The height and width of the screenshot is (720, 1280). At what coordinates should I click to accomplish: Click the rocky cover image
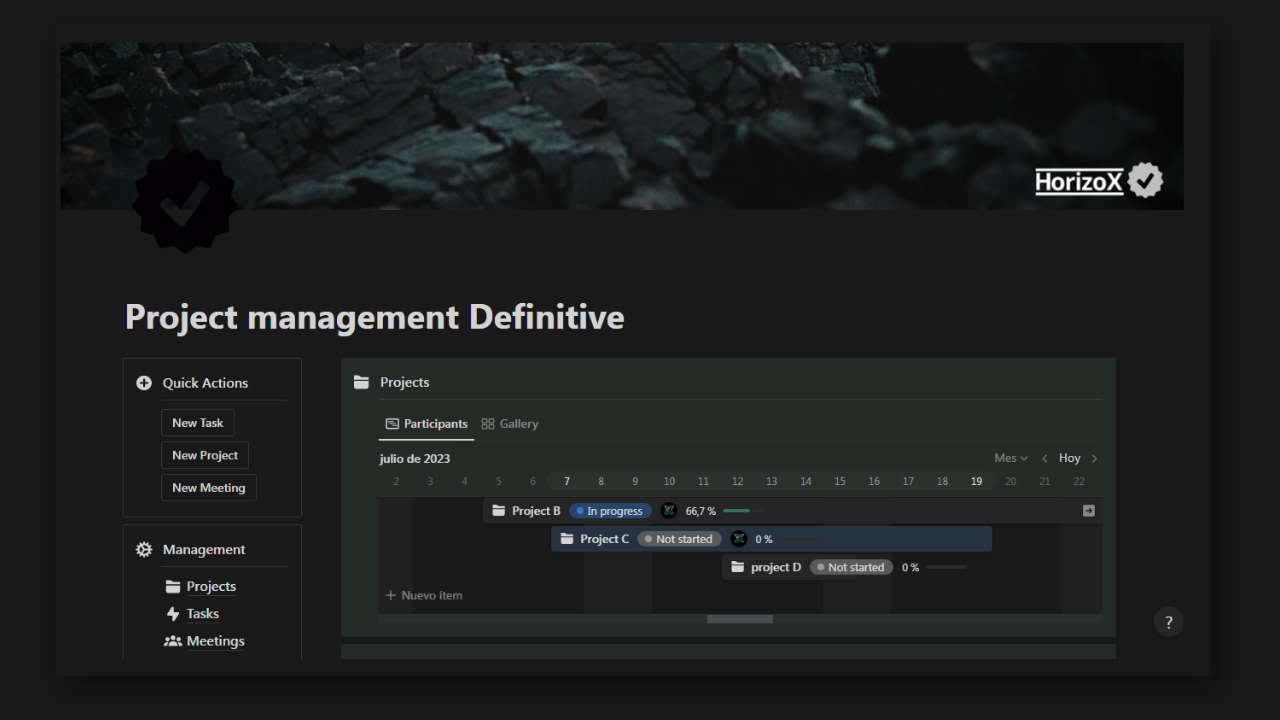tap(621, 126)
